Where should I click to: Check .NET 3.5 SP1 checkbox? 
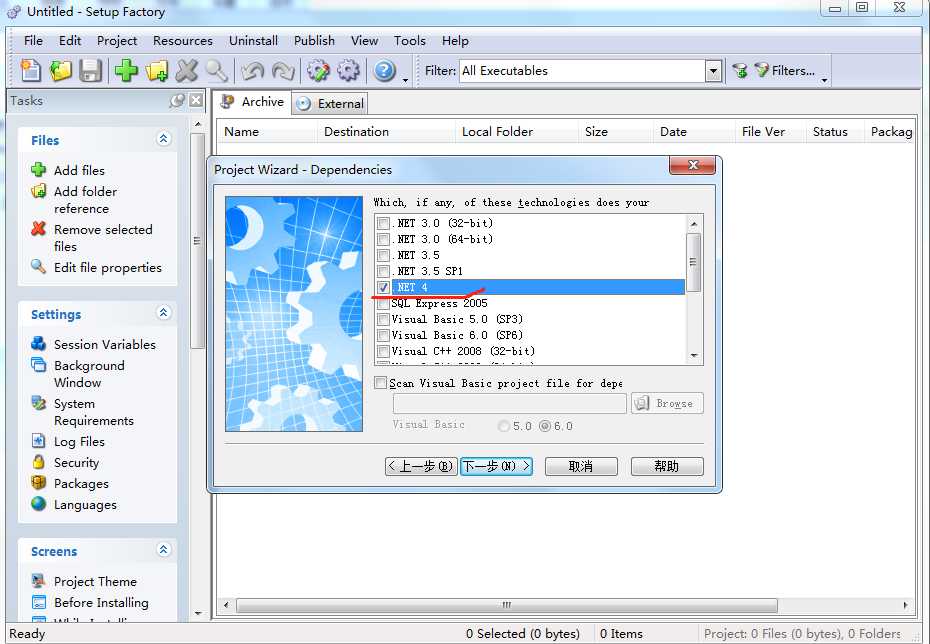[383, 272]
